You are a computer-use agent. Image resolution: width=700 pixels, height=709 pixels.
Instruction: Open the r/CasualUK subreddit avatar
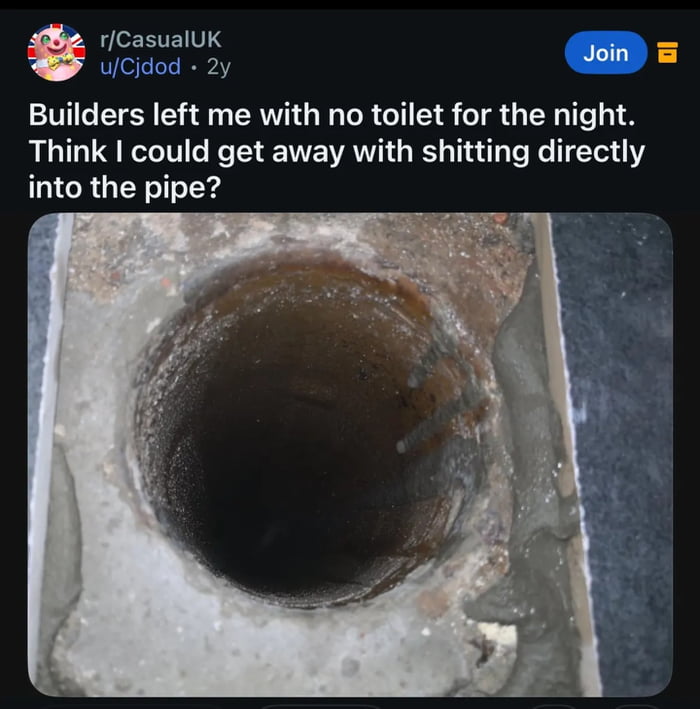click(x=56, y=53)
